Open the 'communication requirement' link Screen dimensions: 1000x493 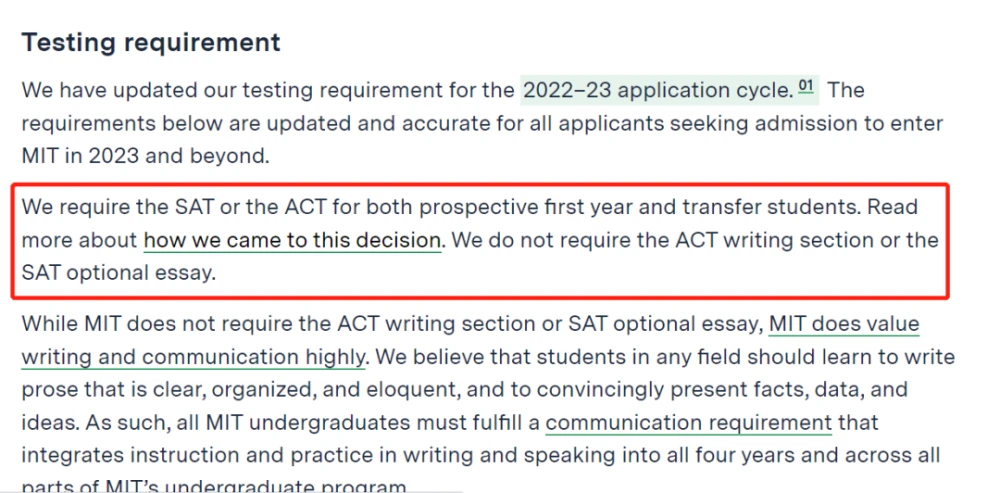coord(688,422)
